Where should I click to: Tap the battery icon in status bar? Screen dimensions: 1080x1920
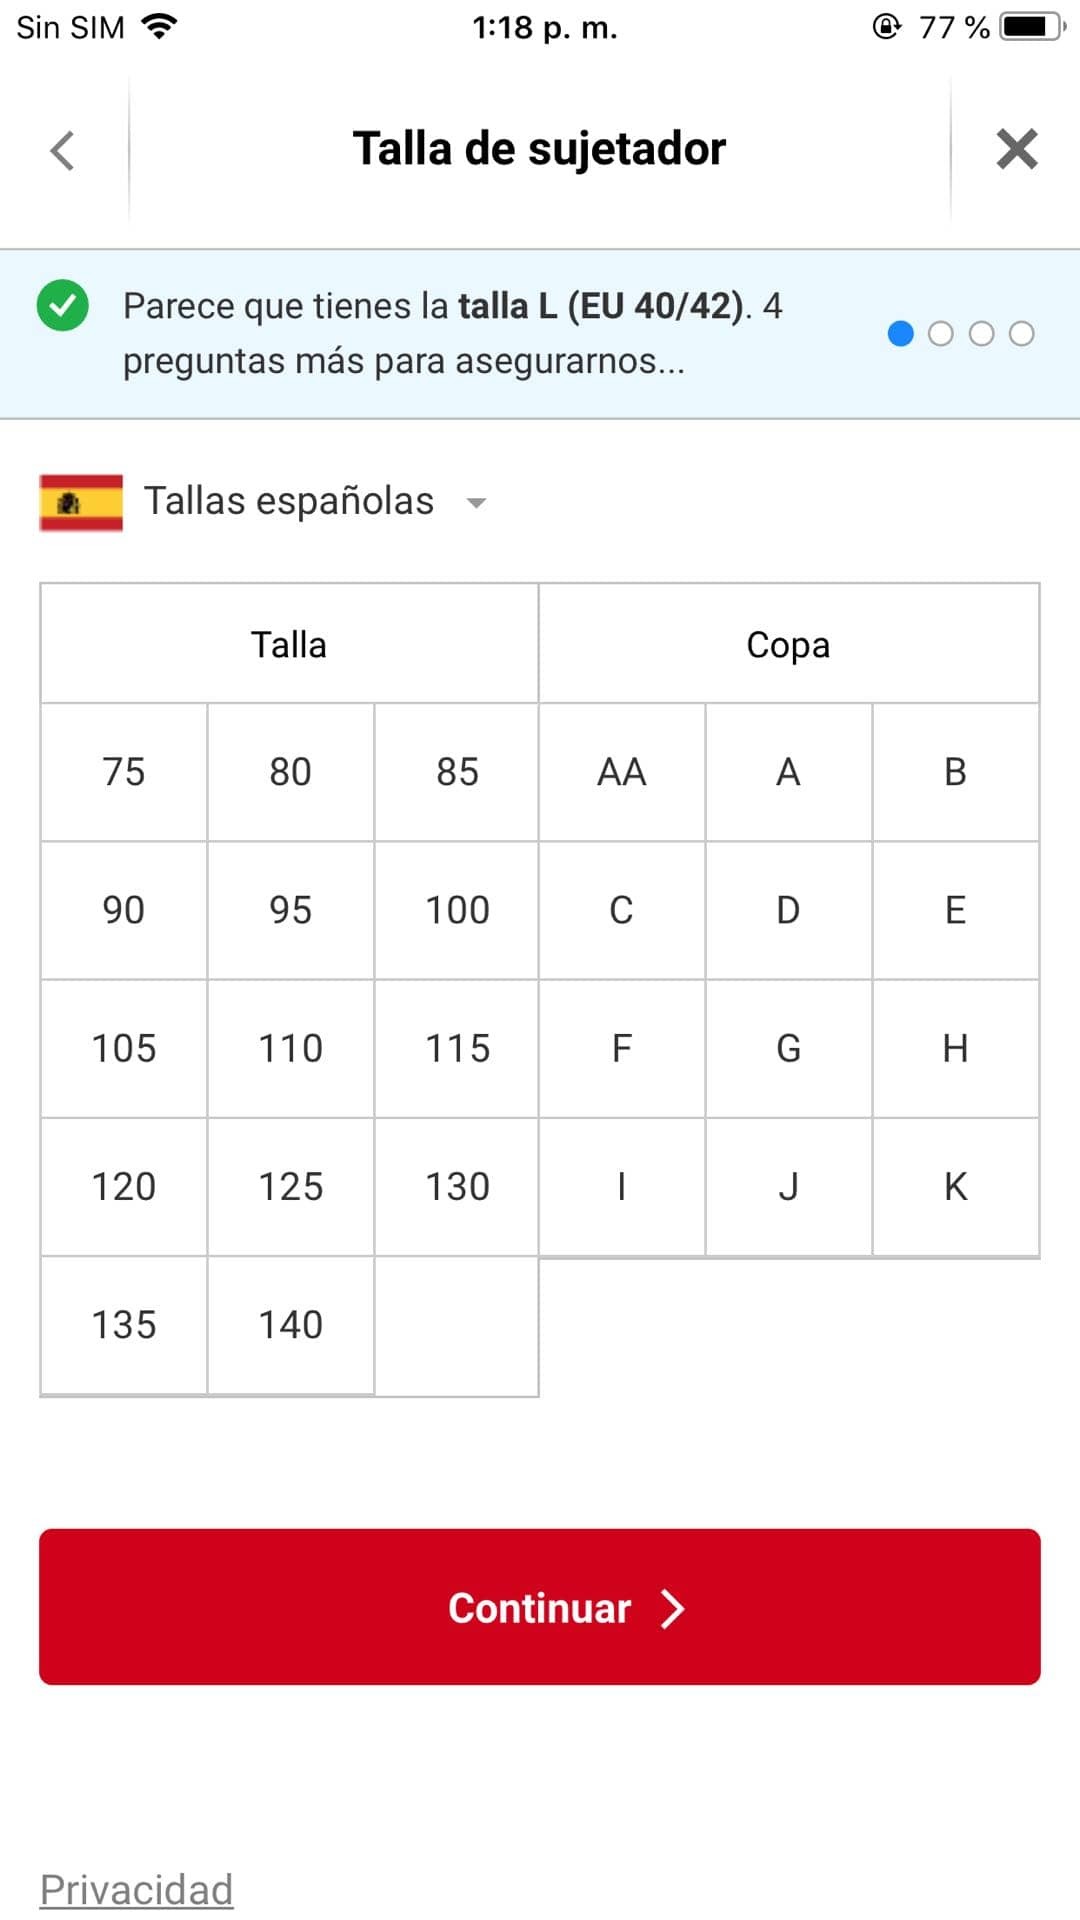pos(1031,27)
